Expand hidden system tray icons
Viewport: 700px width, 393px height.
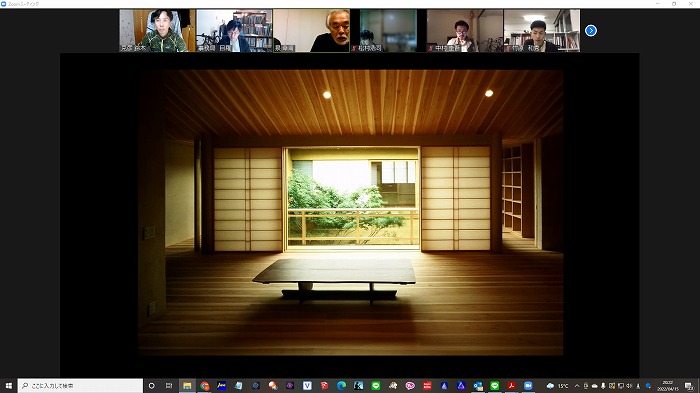(577, 386)
